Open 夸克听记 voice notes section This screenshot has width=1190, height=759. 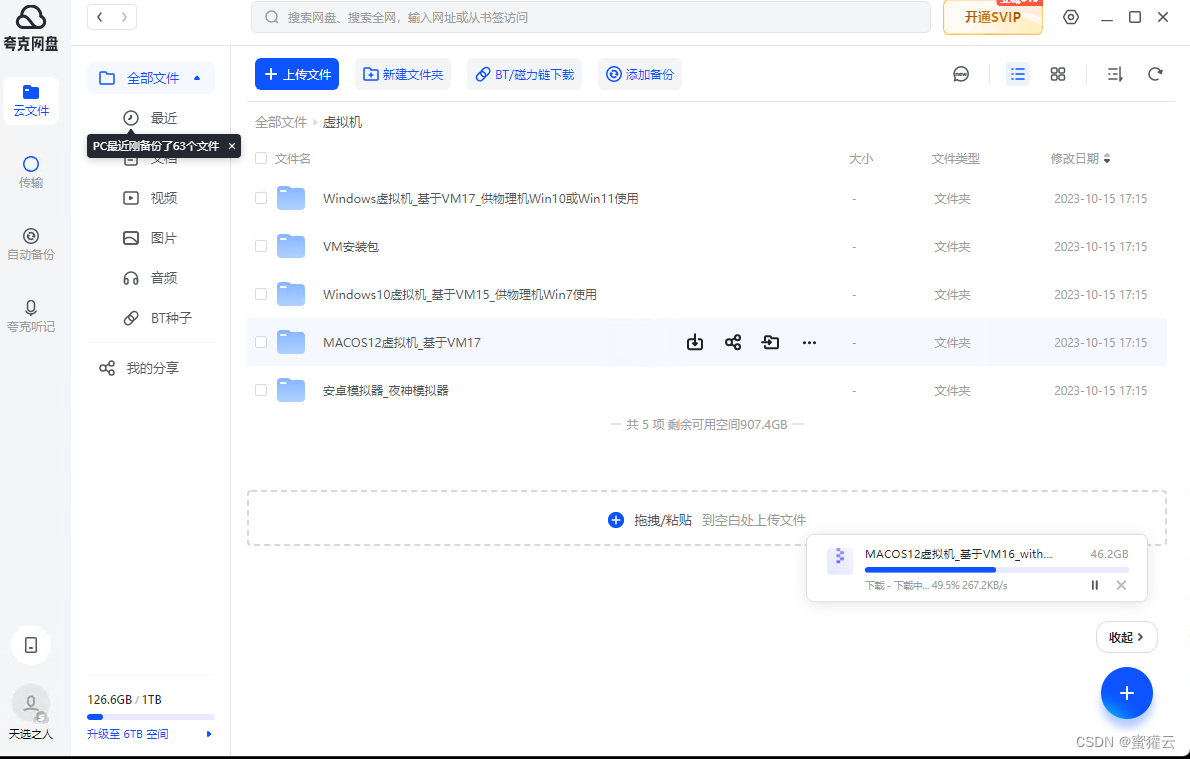click(x=30, y=317)
